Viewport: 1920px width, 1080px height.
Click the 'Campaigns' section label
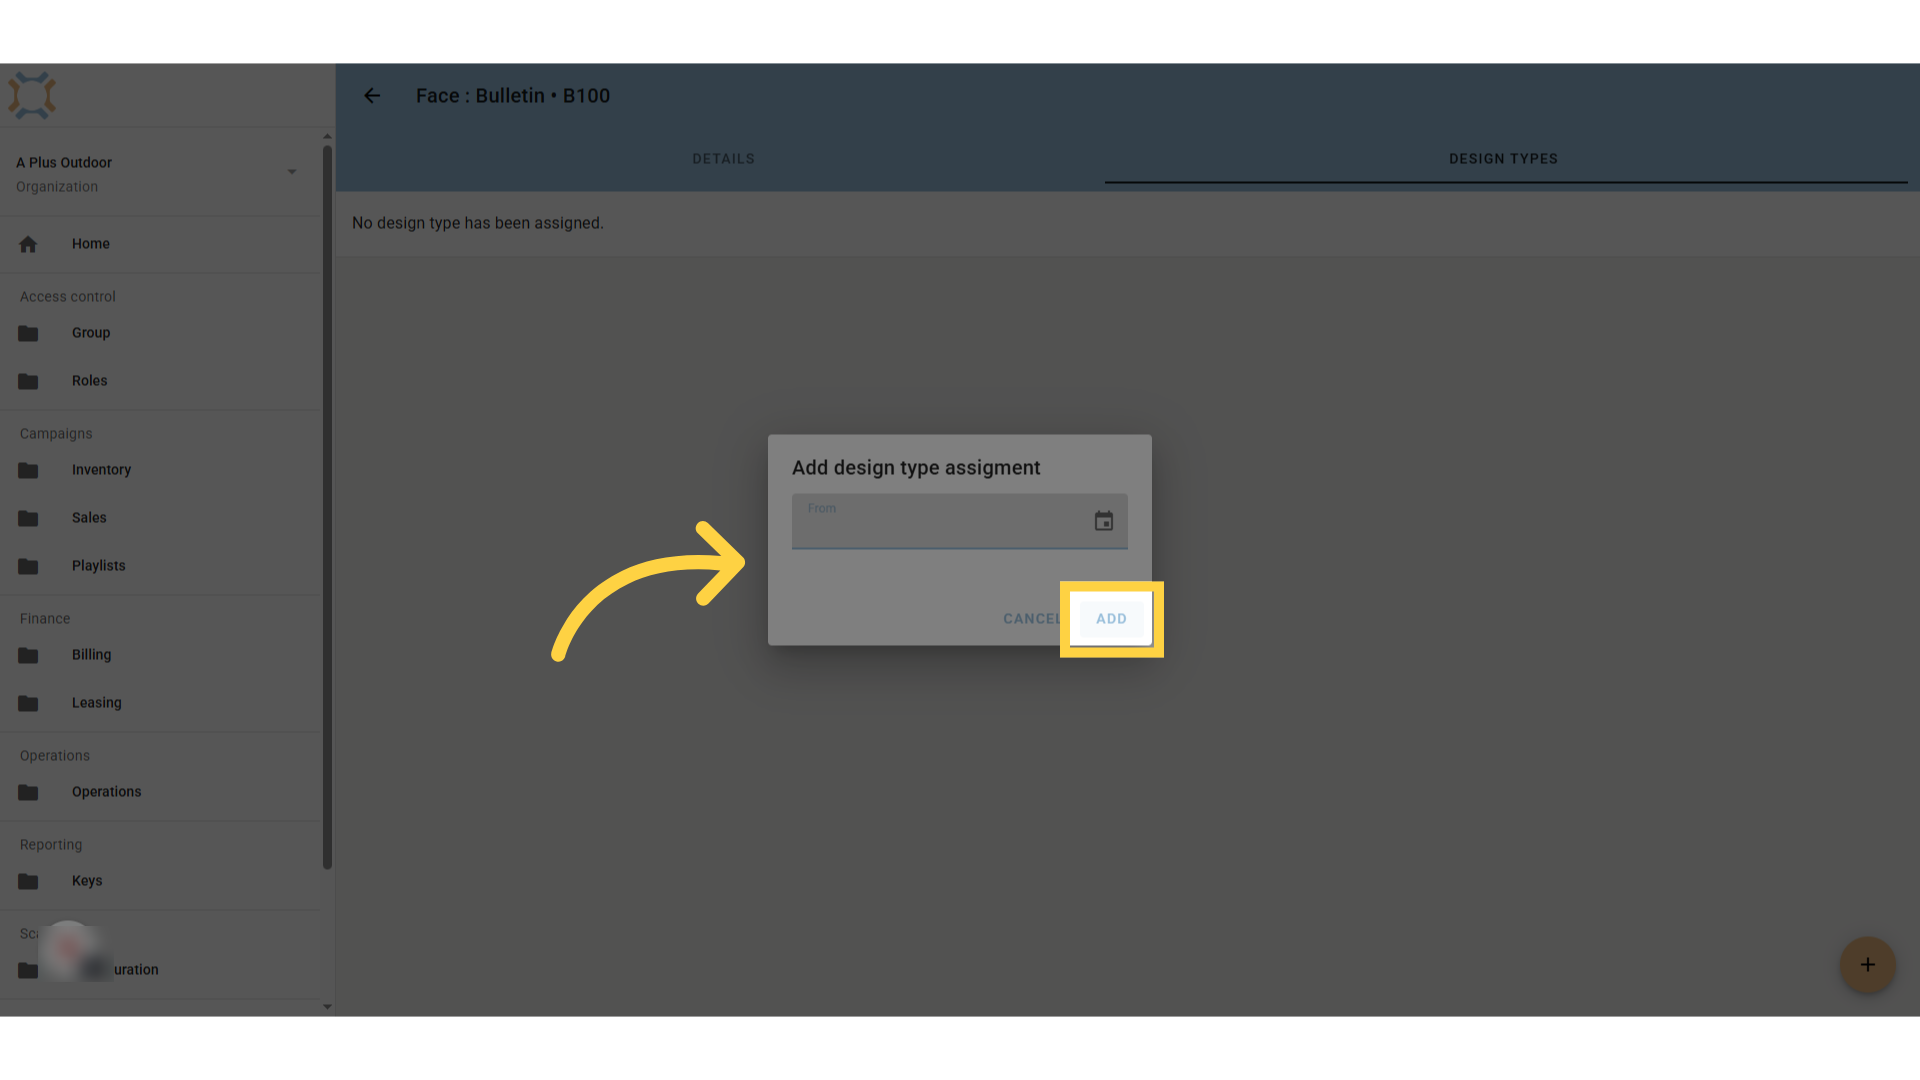(x=56, y=434)
